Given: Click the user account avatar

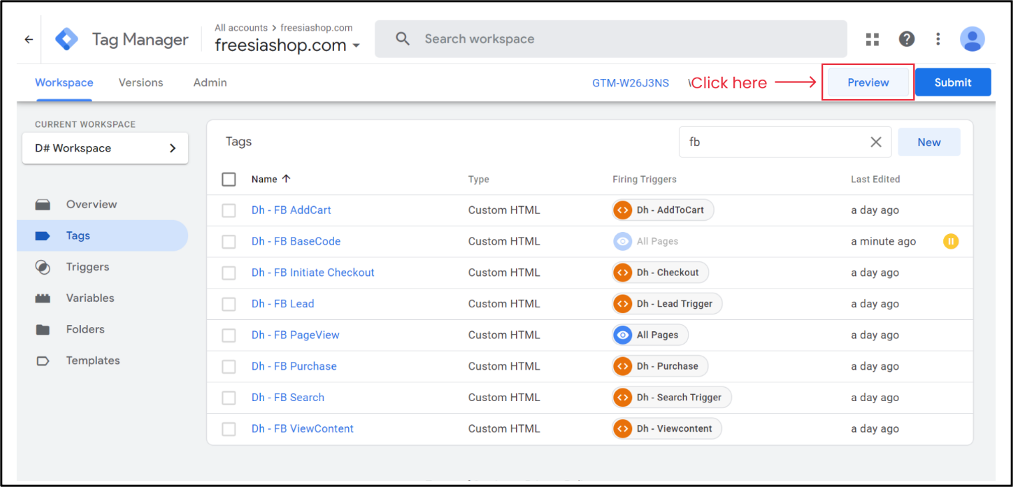Looking at the screenshot, I should pos(972,39).
